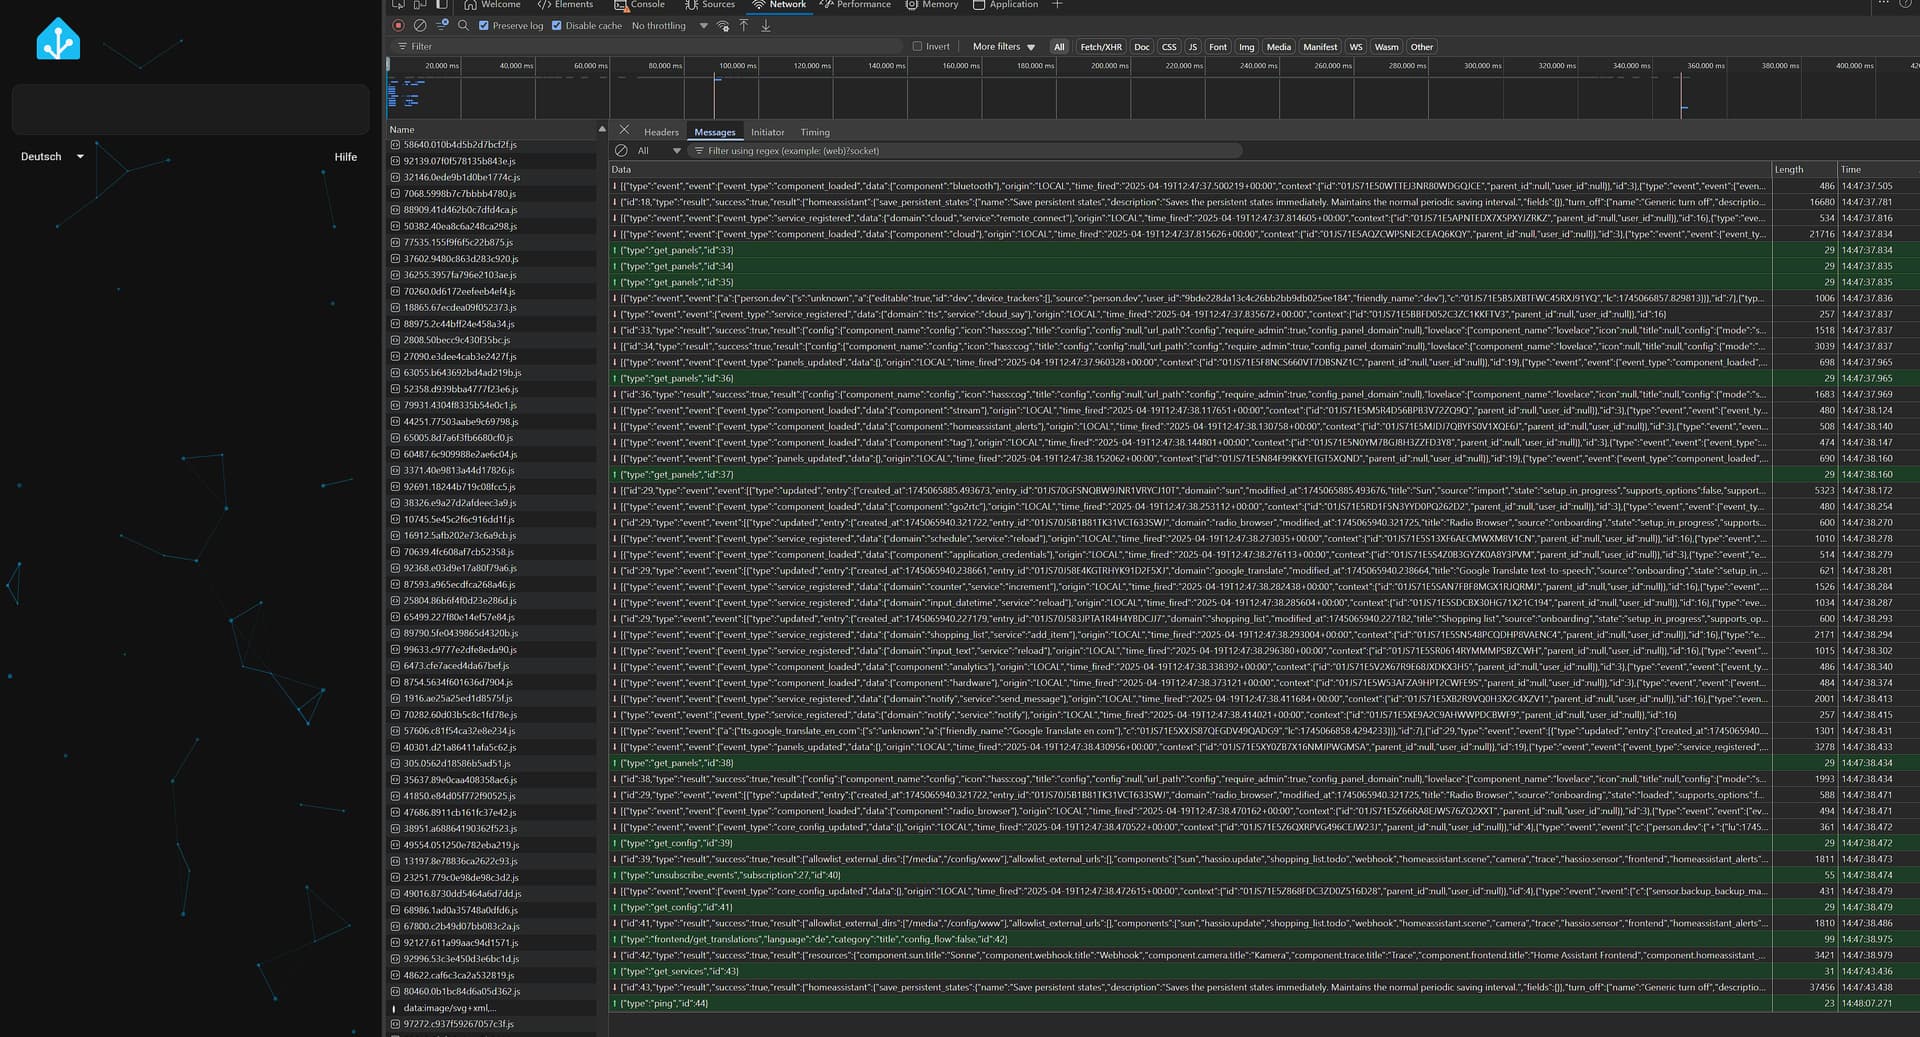Clear WebSocket messages list
Viewport: 1920px width, 1037px height.
tap(621, 151)
